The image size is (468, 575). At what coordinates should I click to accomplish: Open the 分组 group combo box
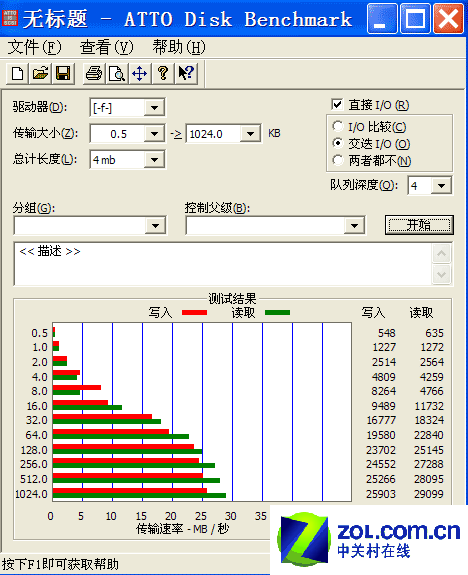90,226
